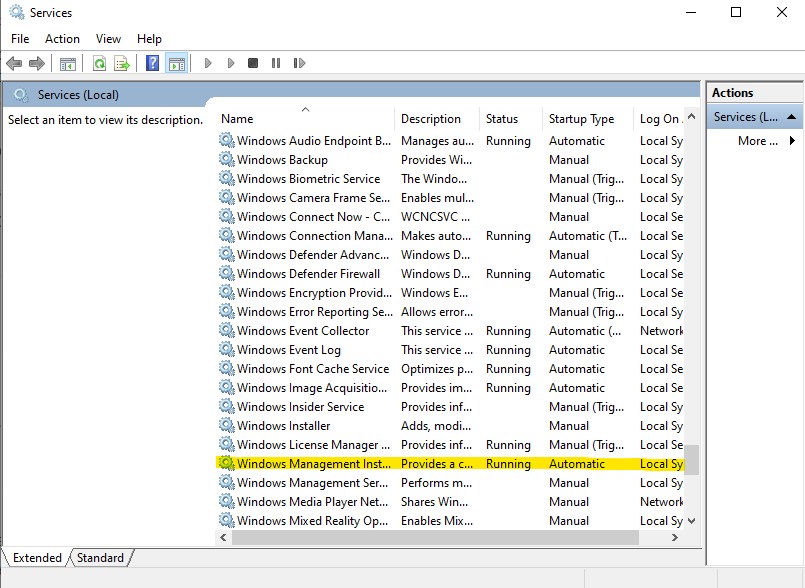Sort by the Status column header
This screenshot has width=805, height=588.
(x=511, y=119)
